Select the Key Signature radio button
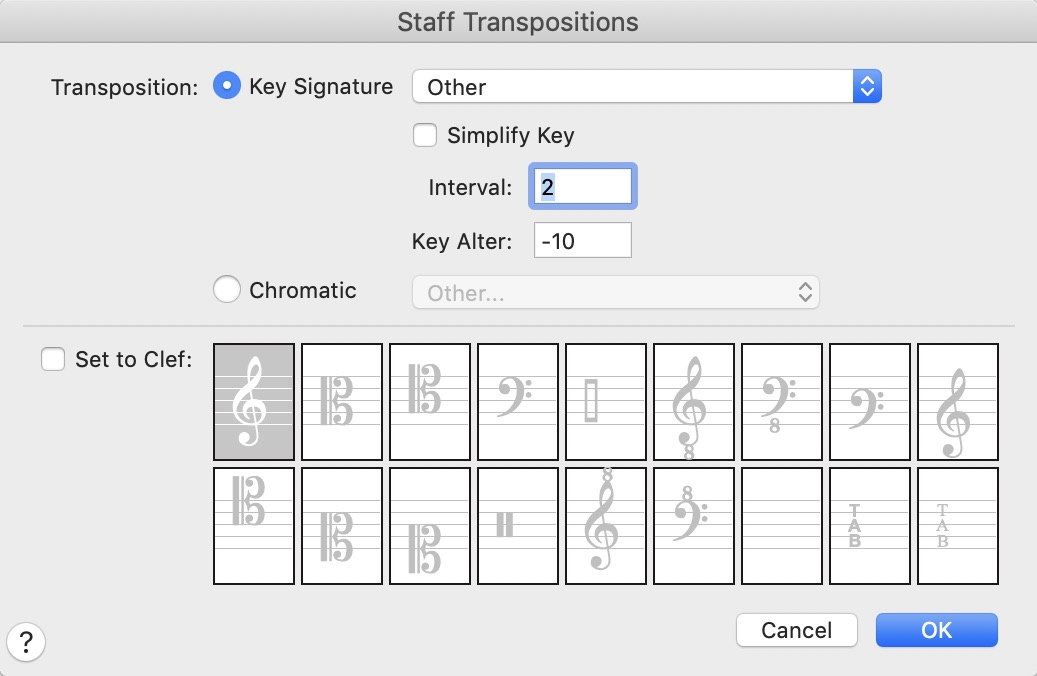 pos(228,87)
